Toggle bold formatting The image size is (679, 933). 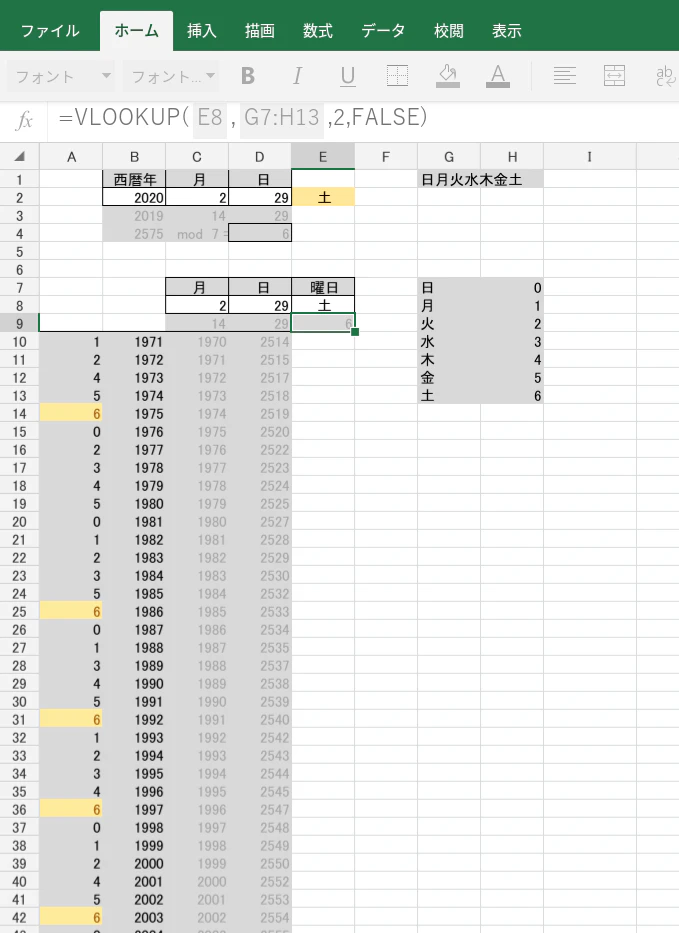click(248, 76)
